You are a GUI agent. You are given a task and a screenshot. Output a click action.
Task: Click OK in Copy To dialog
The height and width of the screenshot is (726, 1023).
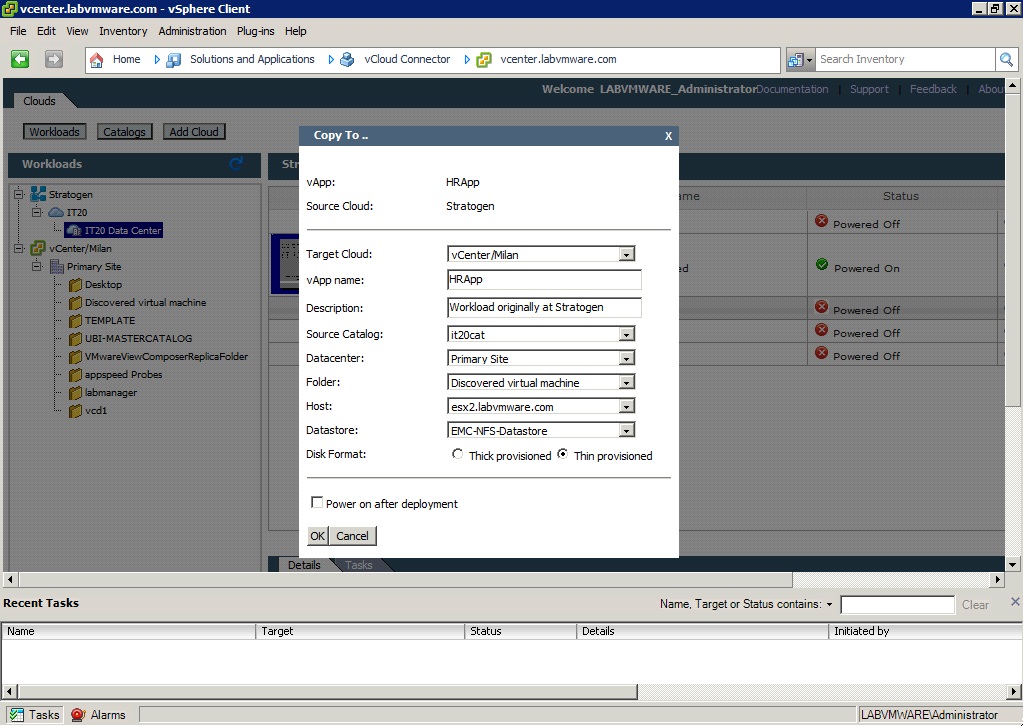(317, 536)
